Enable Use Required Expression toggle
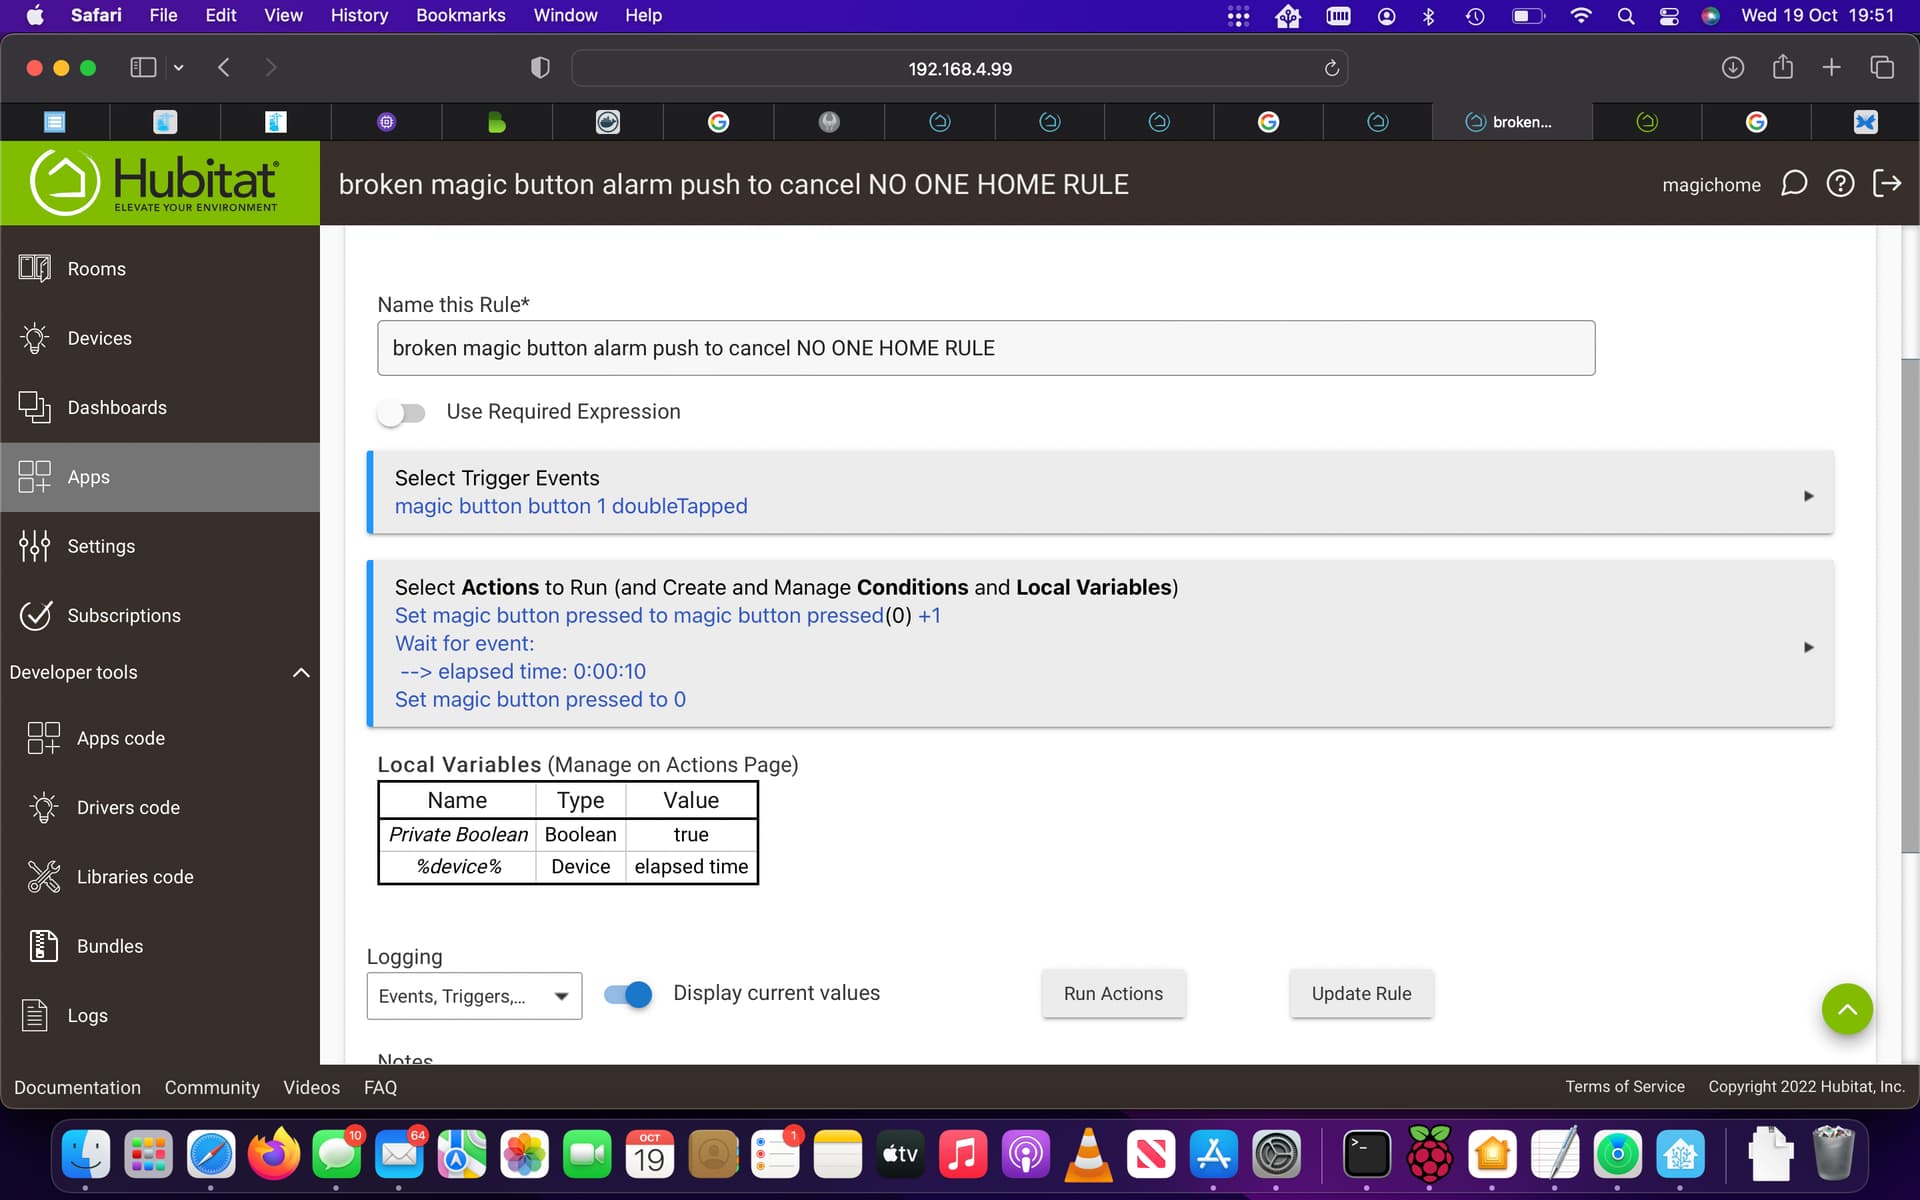 point(401,412)
